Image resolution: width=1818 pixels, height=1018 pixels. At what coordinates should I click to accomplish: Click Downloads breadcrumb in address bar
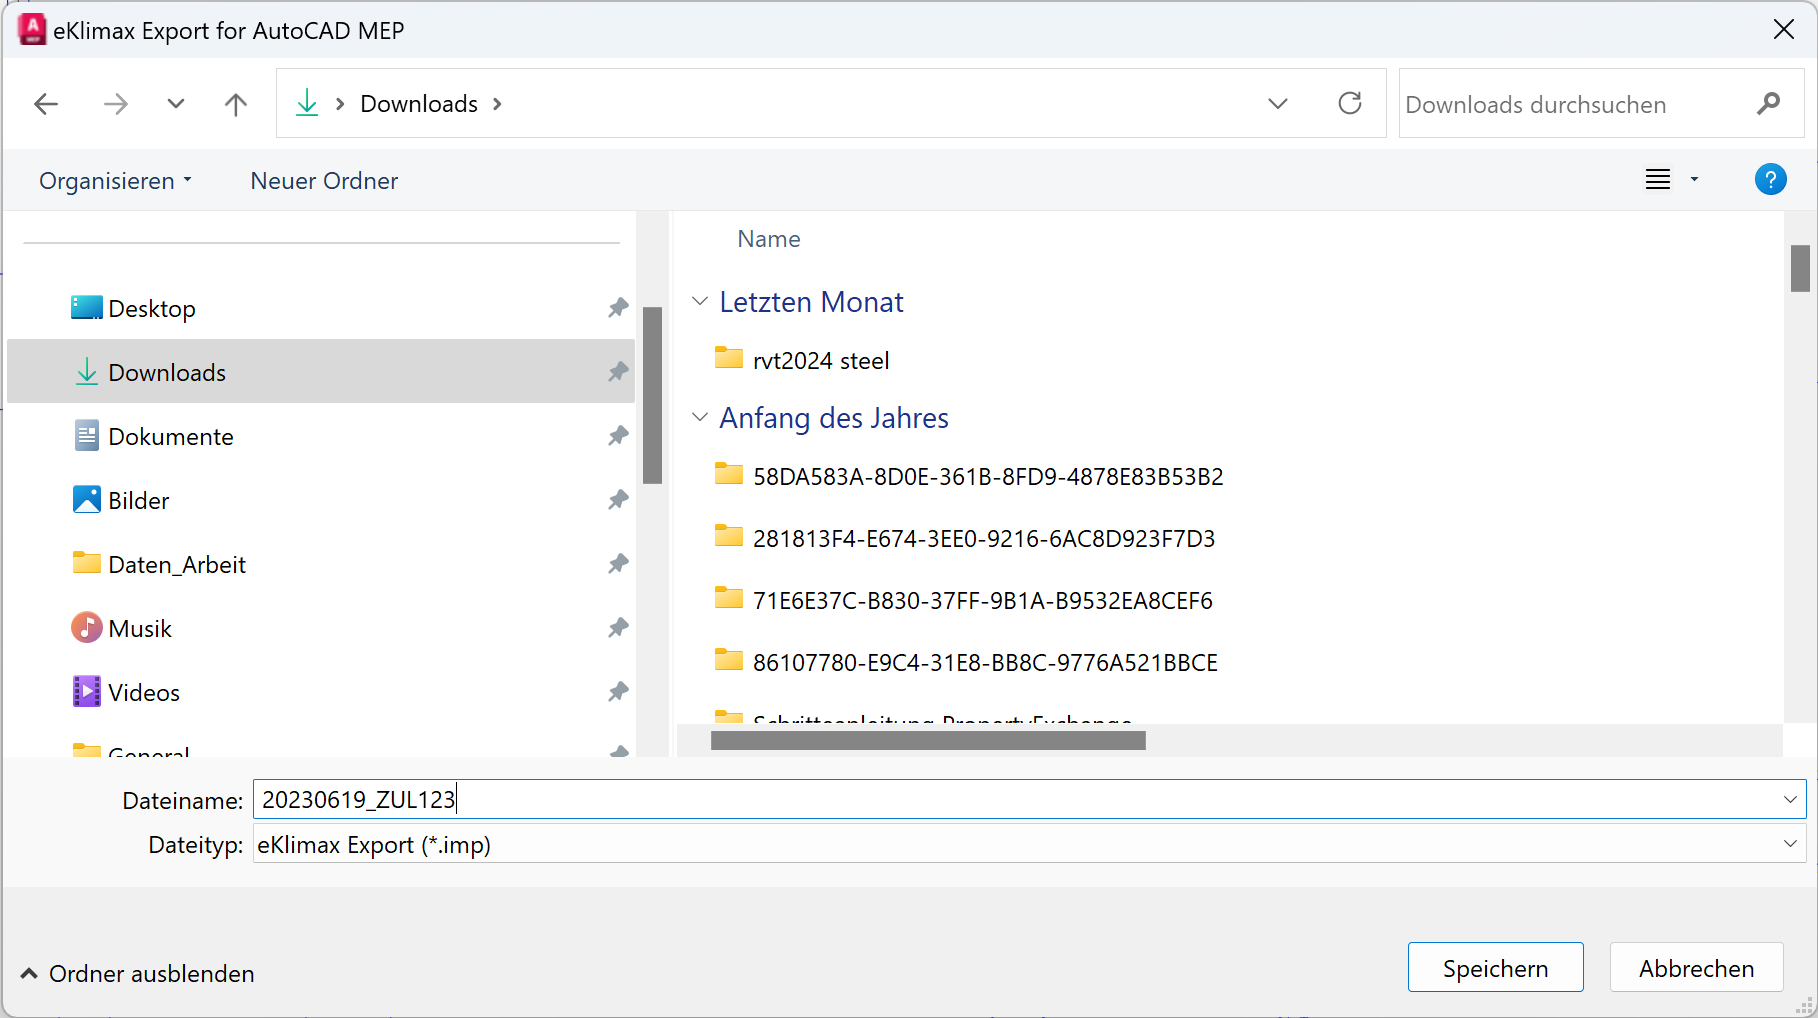419,104
